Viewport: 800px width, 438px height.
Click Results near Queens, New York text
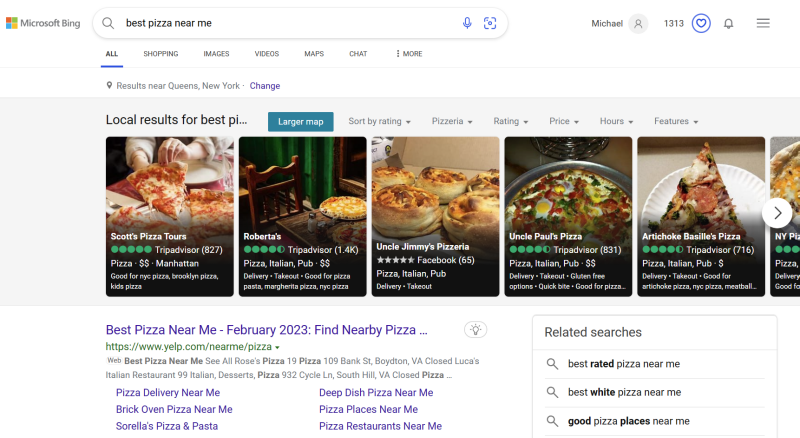coord(178,86)
